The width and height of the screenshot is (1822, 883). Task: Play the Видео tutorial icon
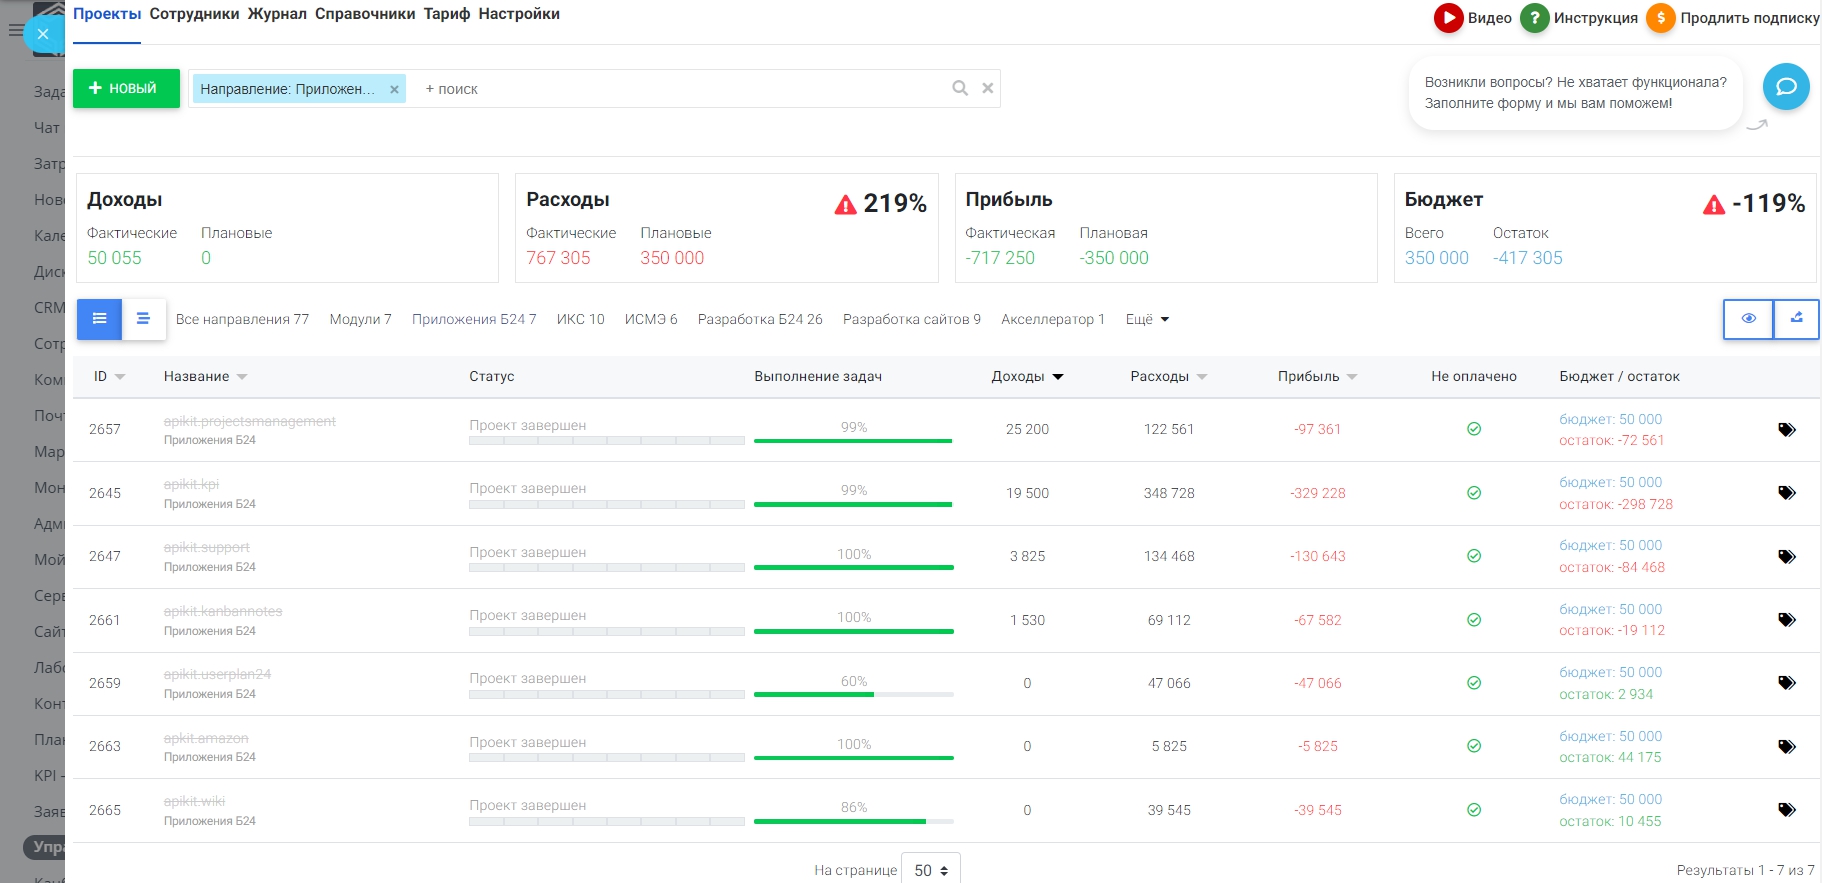(x=1448, y=18)
